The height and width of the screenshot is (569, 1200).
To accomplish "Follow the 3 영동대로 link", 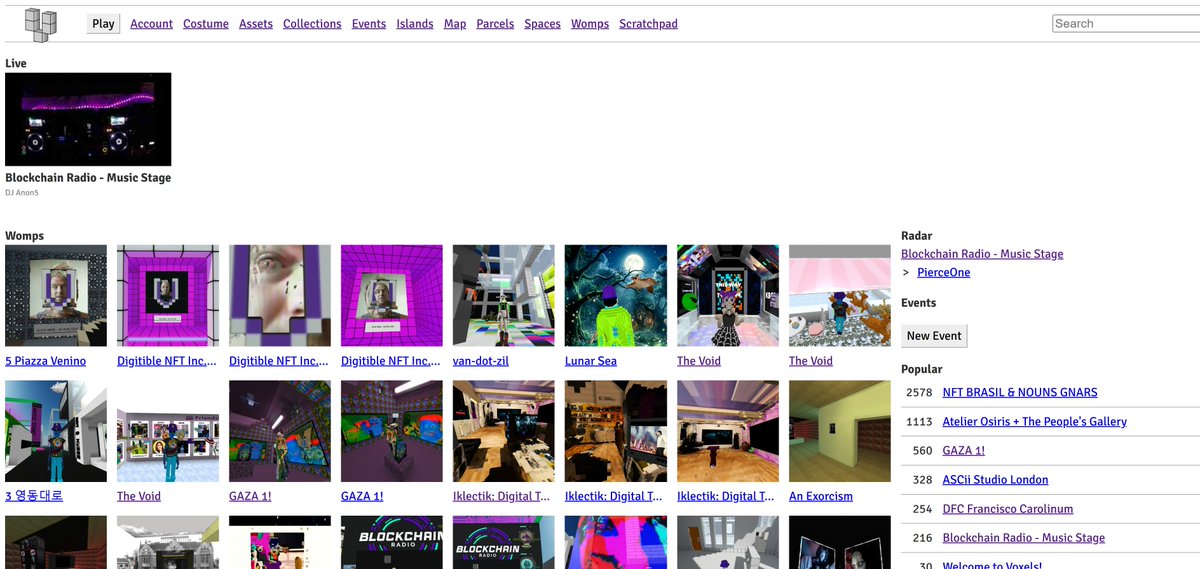I will coord(34,496).
